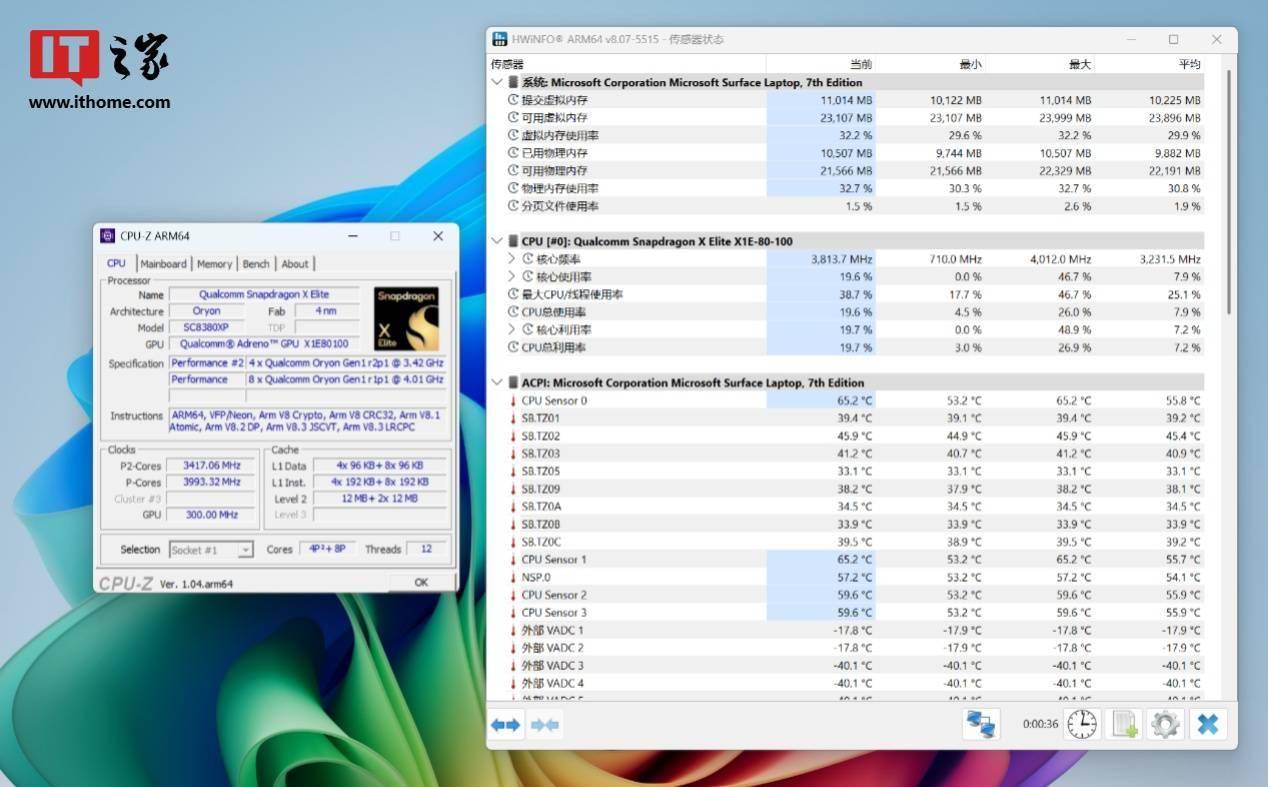Switch to the Memory tab in CPU-Z
Image resolution: width=1268 pixels, height=787 pixels.
214,264
